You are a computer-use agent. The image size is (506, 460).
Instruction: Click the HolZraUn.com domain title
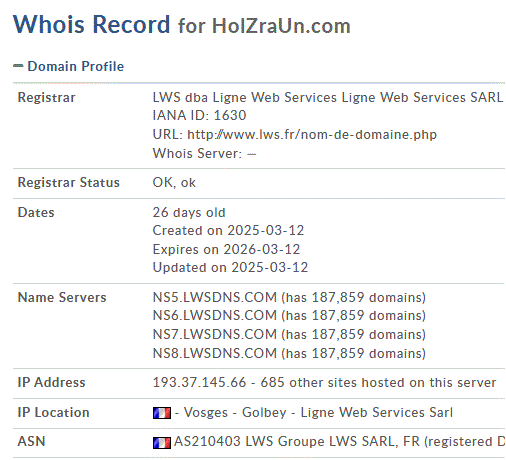click(281, 26)
